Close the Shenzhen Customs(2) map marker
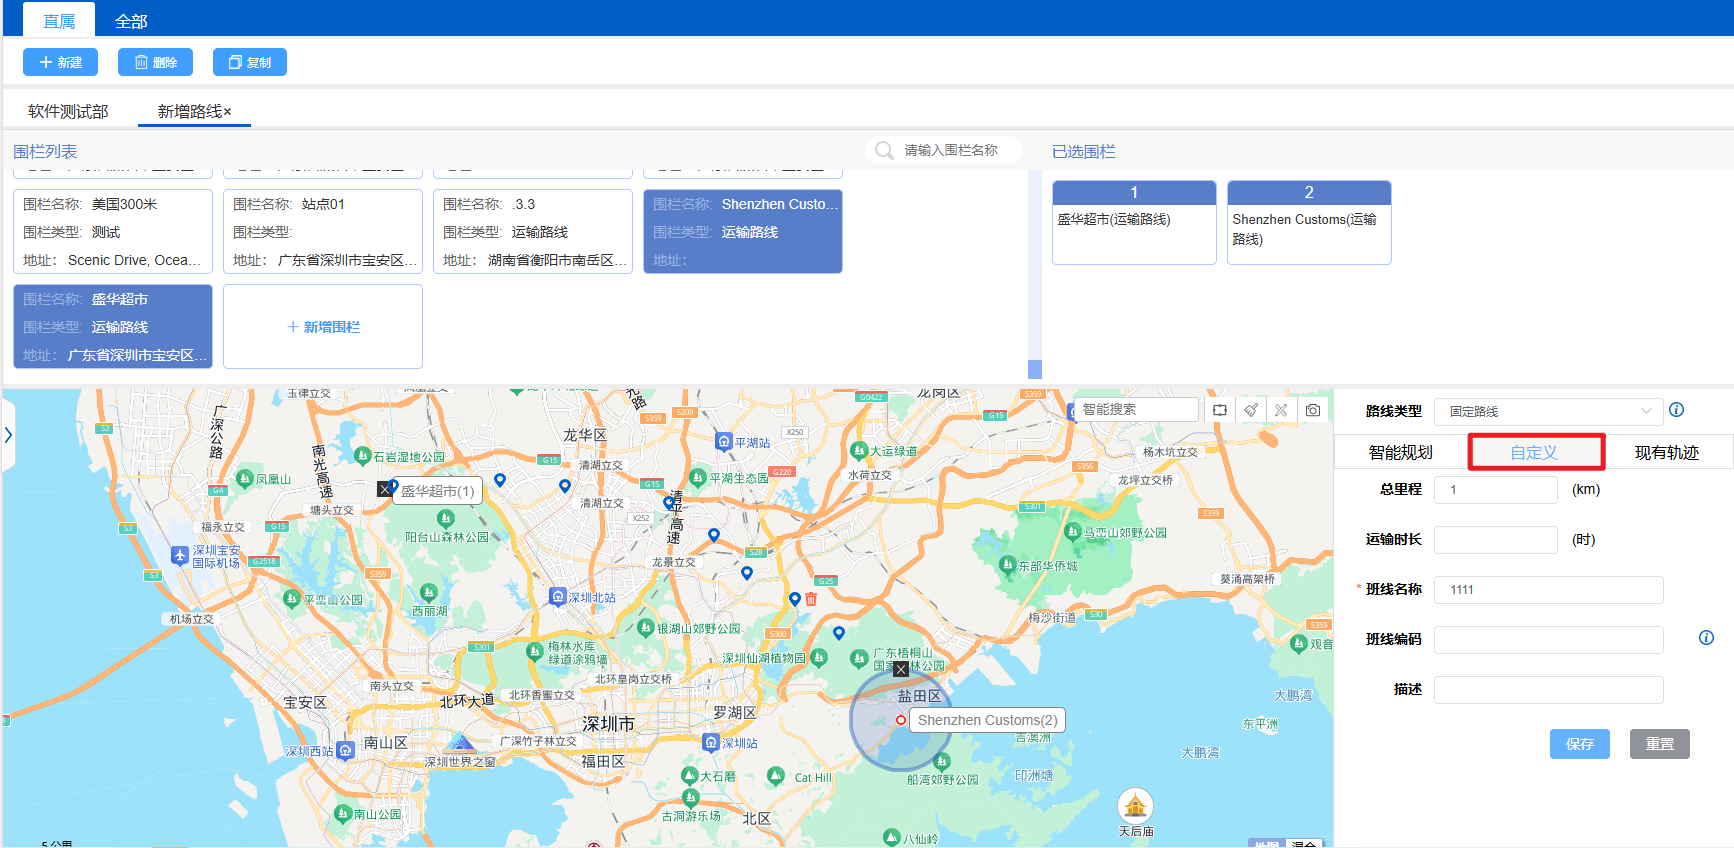The width and height of the screenshot is (1734, 848). tap(901, 669)
